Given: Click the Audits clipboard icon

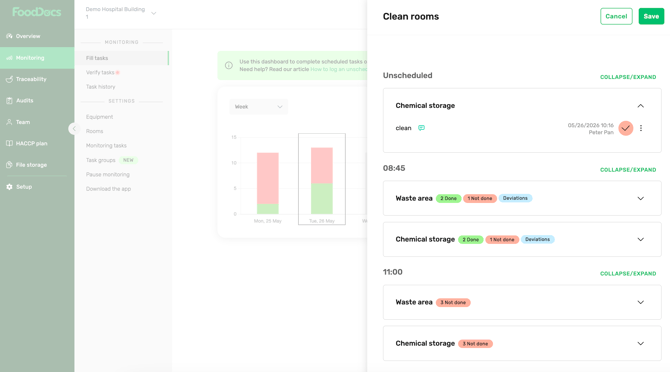Looking at the screenshot, I should click(x=9, y=100).
